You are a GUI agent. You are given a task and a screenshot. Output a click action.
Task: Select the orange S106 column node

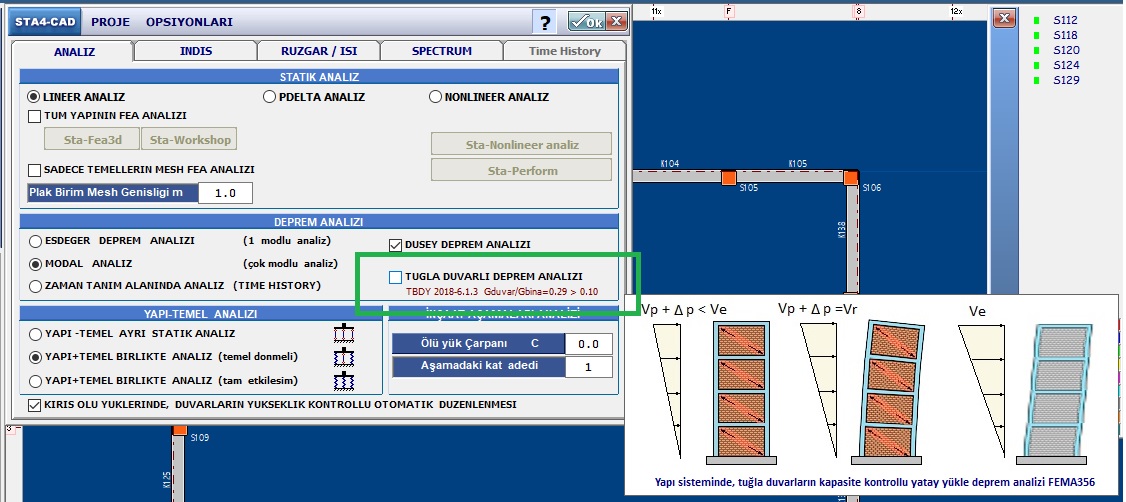[x=850, y=177]
